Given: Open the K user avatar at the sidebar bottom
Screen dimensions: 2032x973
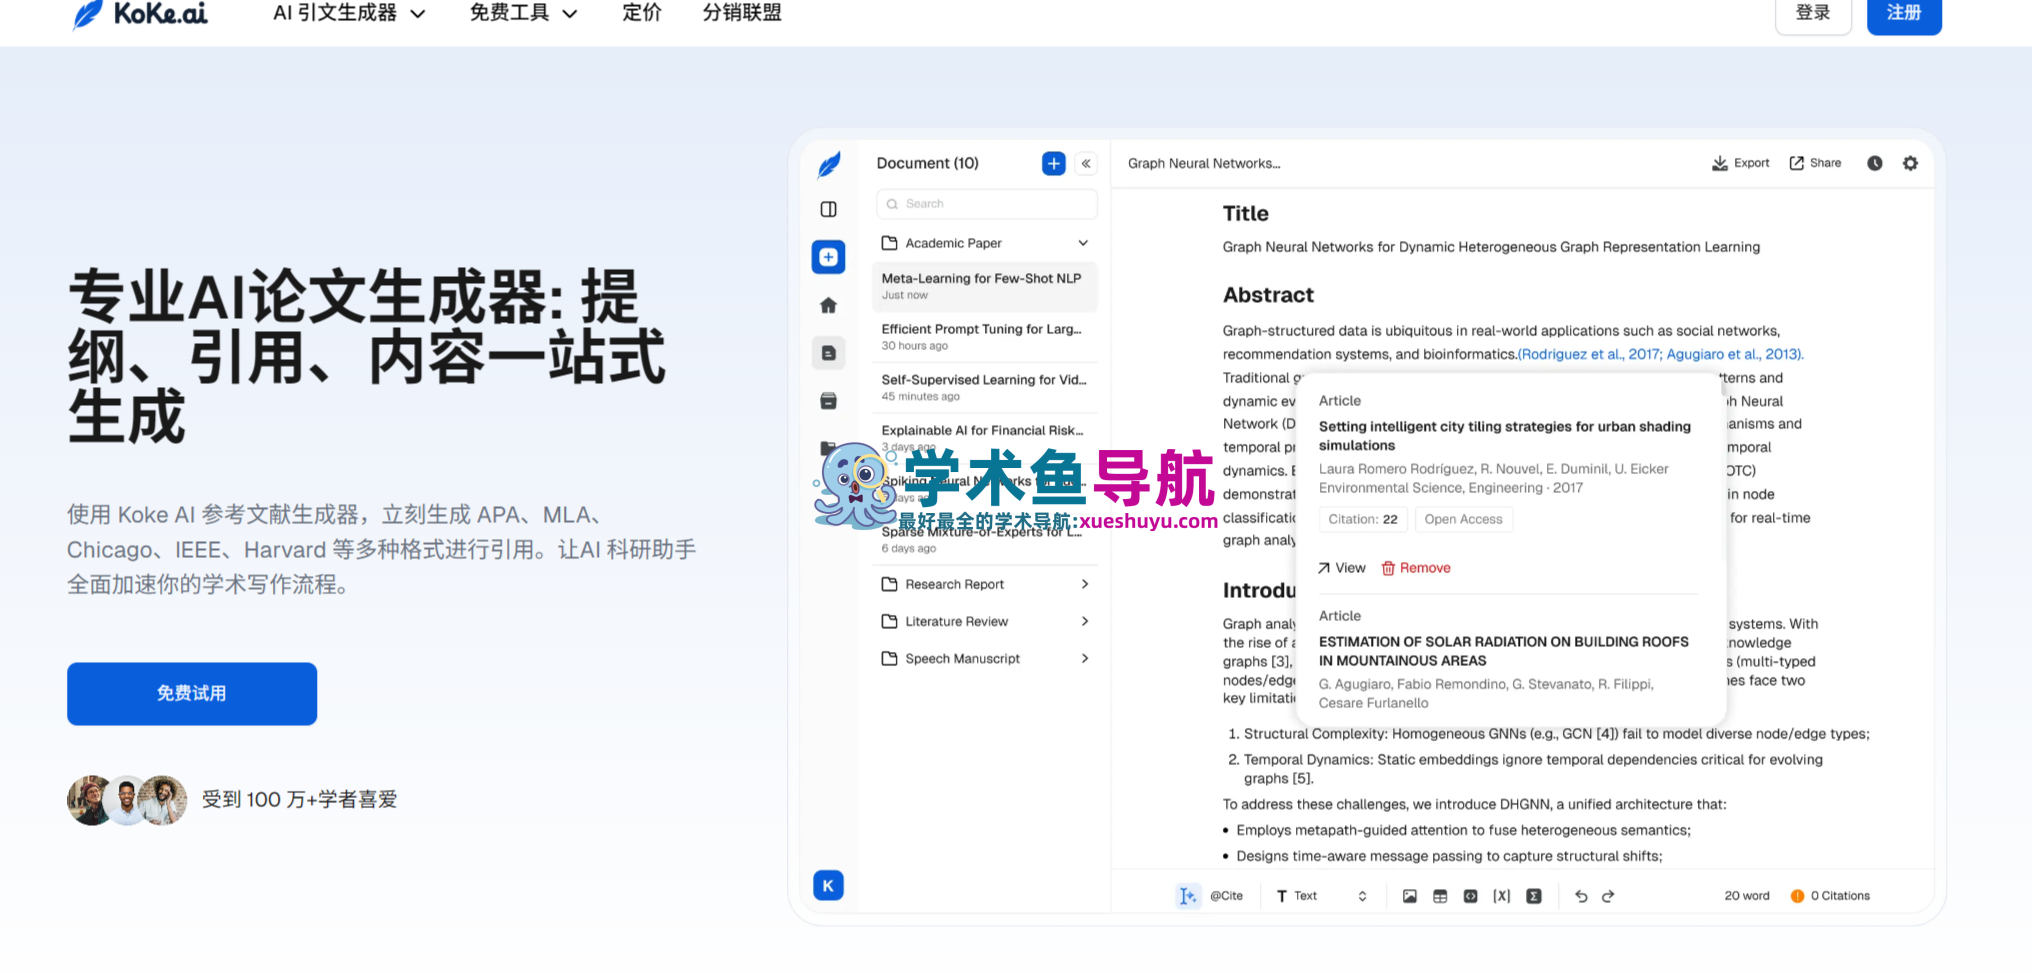Looking at the screenshot, I should (x=828, y=885).
